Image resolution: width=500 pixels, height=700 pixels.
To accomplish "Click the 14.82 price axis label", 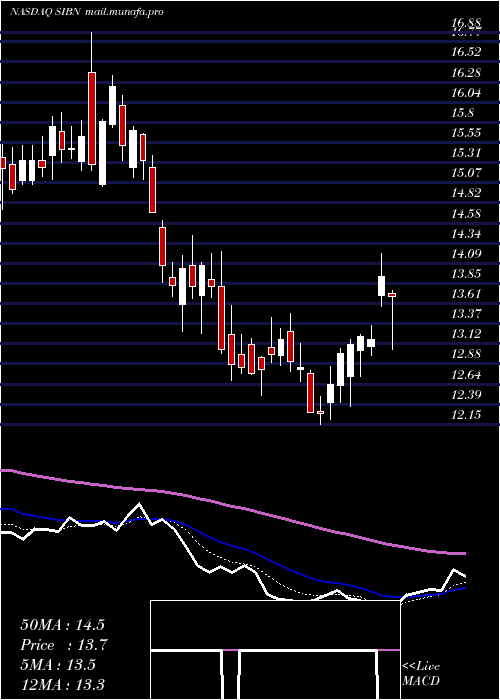I will pos(466,193).
